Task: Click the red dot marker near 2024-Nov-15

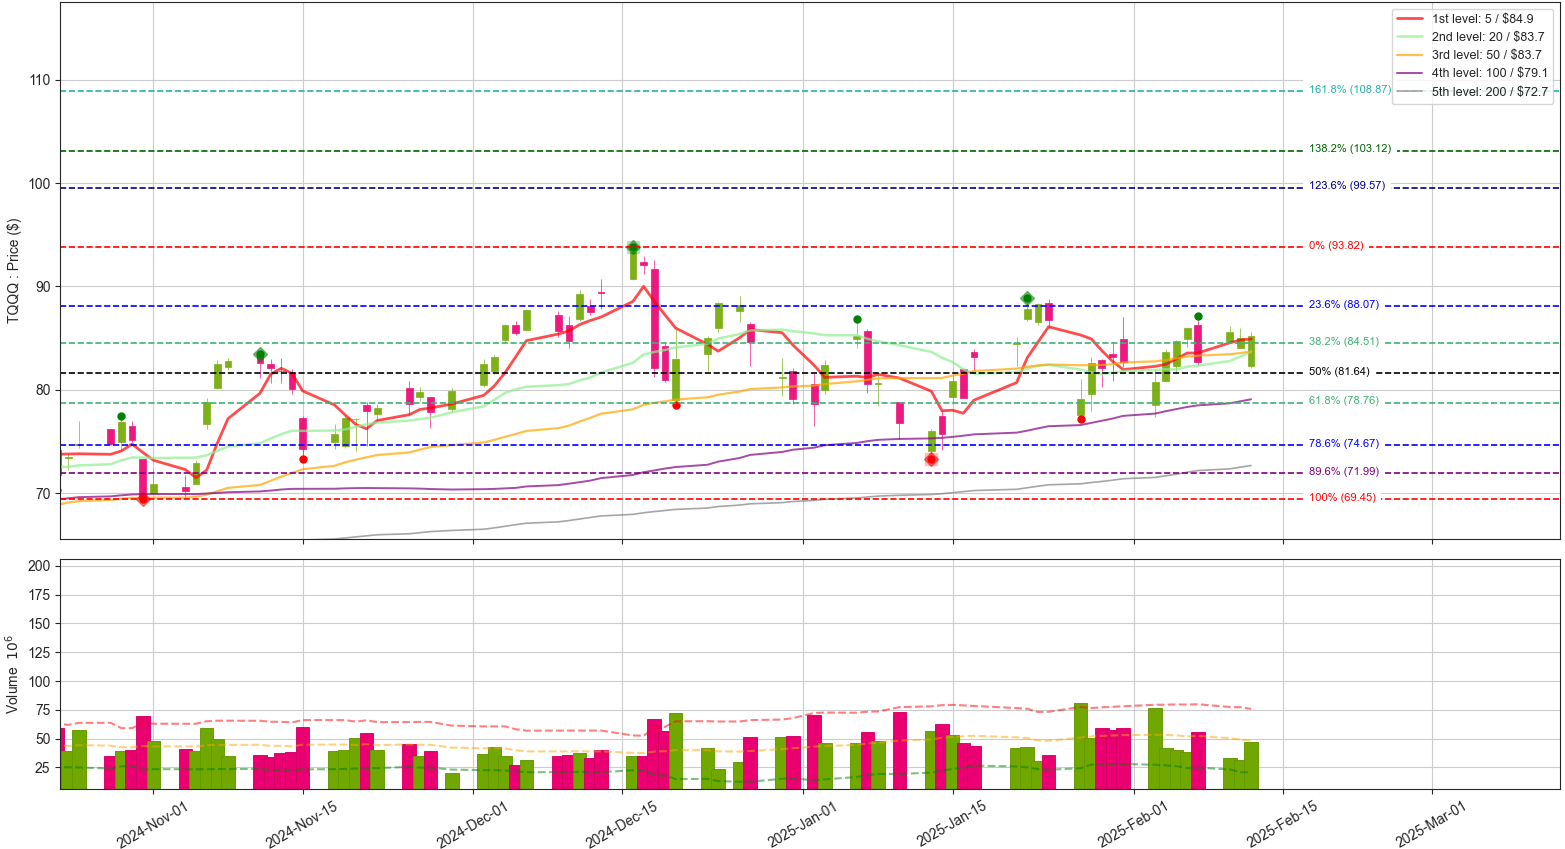Action: pyautogui.click(x=303, y=460)
